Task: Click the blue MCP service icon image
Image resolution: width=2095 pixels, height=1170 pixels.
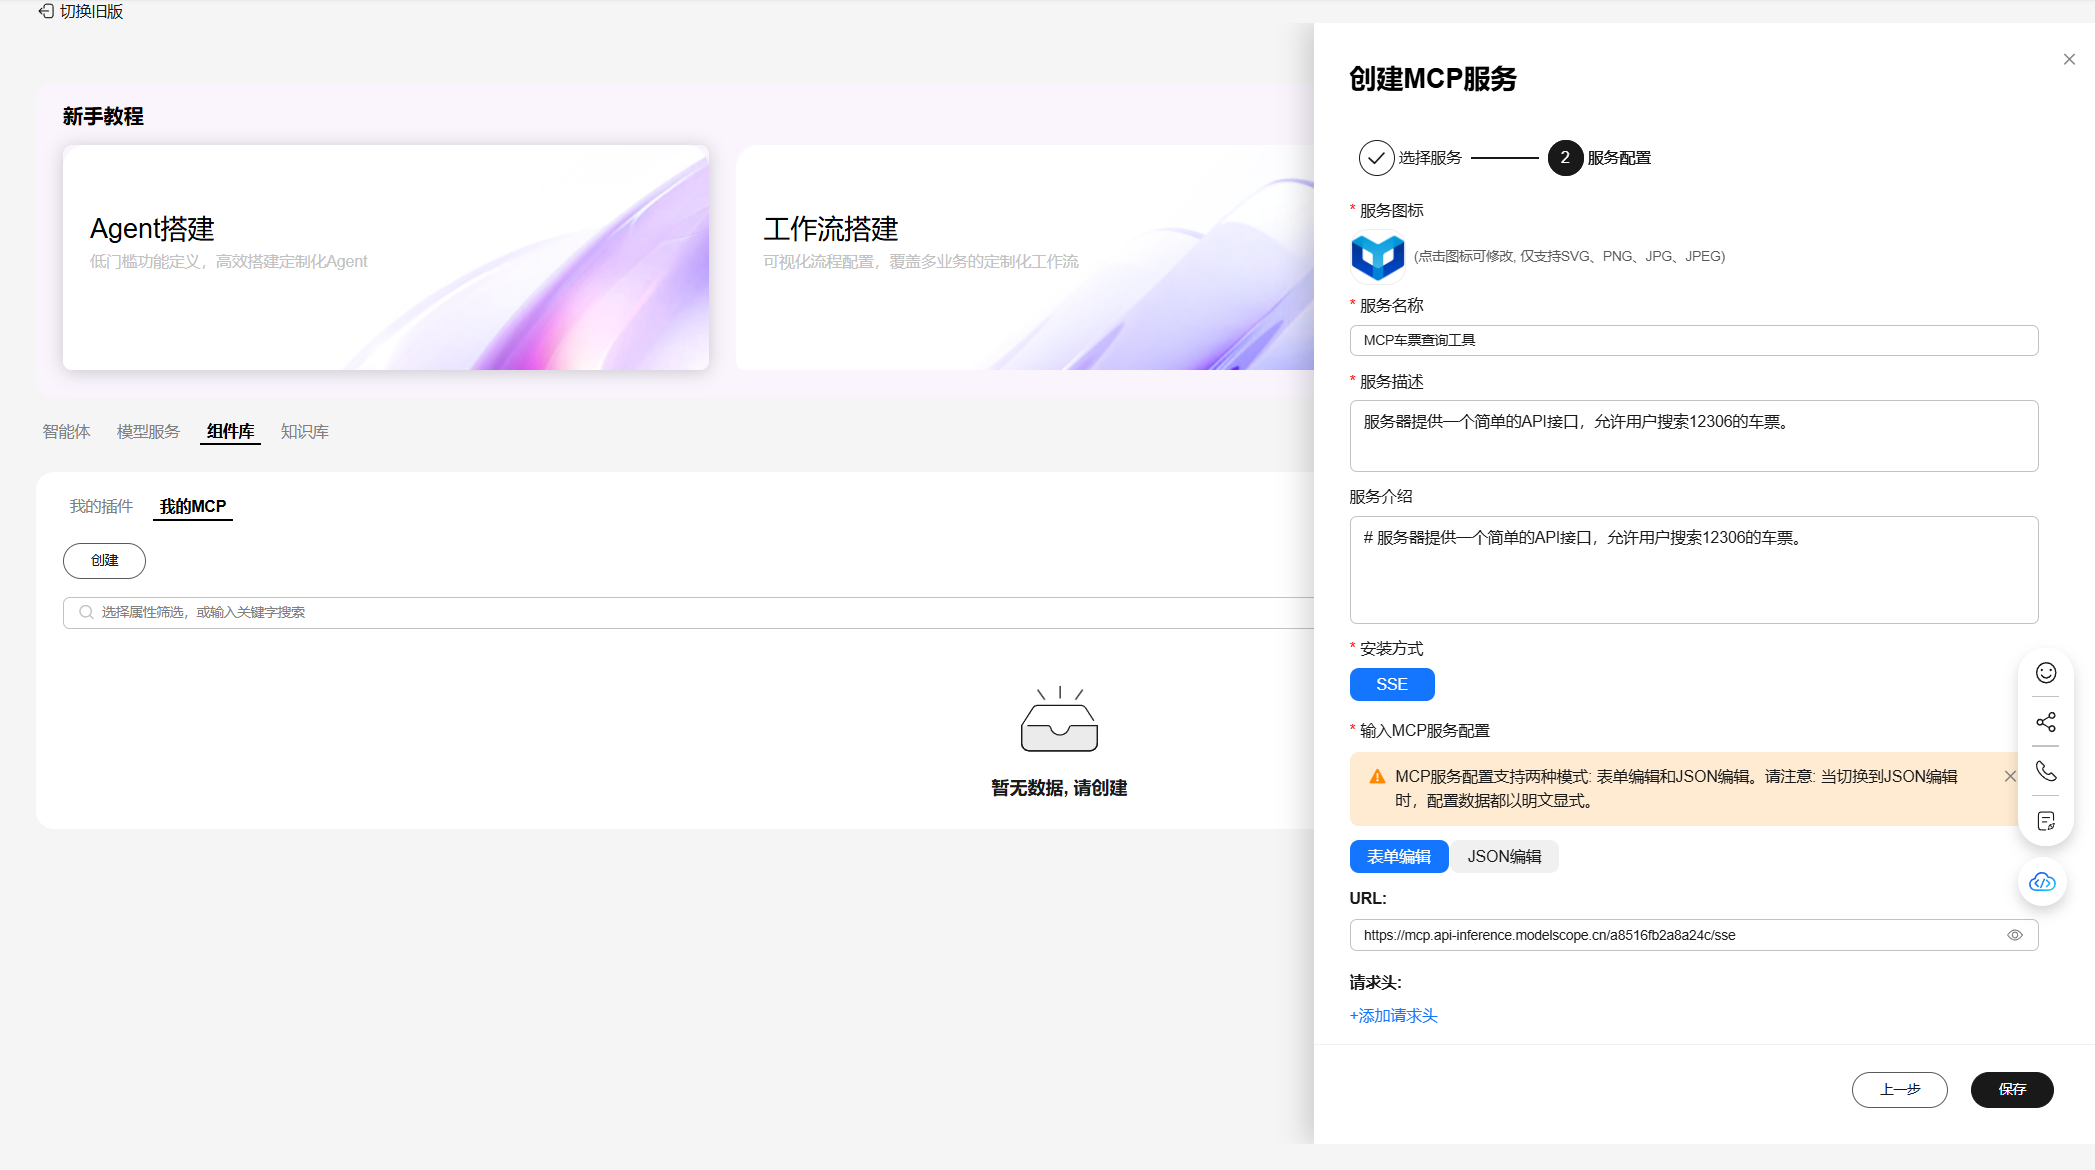Action: (1377, 256)
